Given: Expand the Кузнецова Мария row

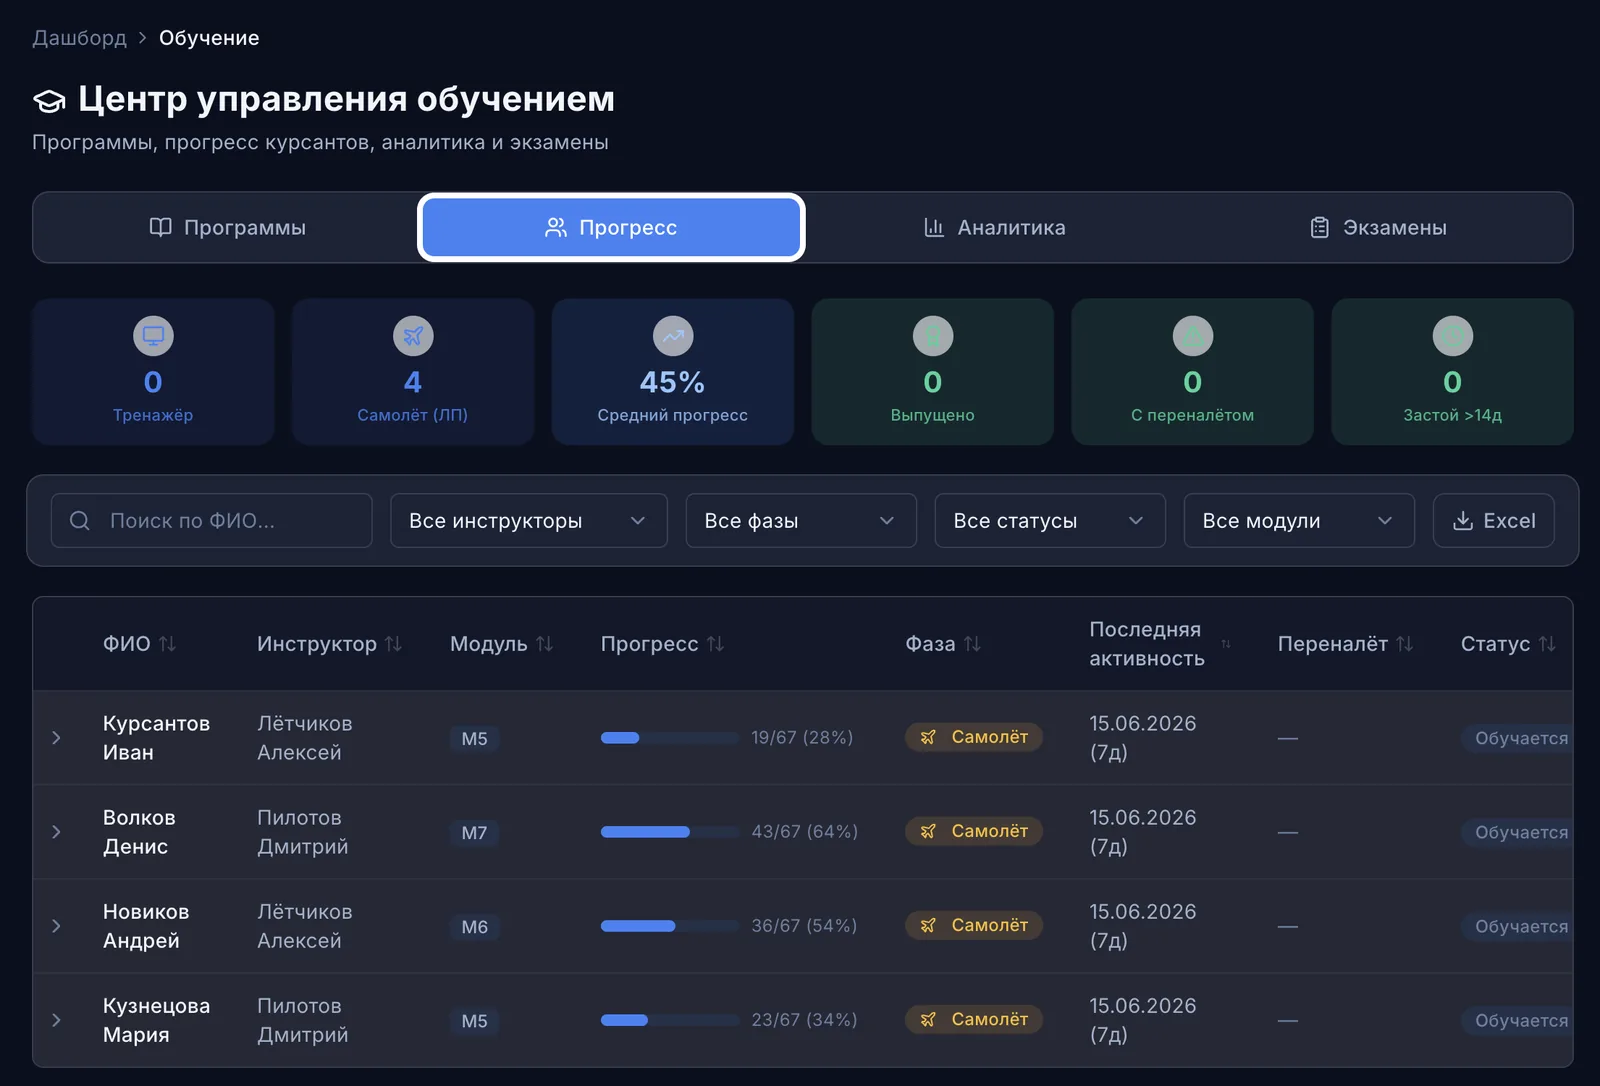Looking at the screenshot, I should [x=57, y=1020].
